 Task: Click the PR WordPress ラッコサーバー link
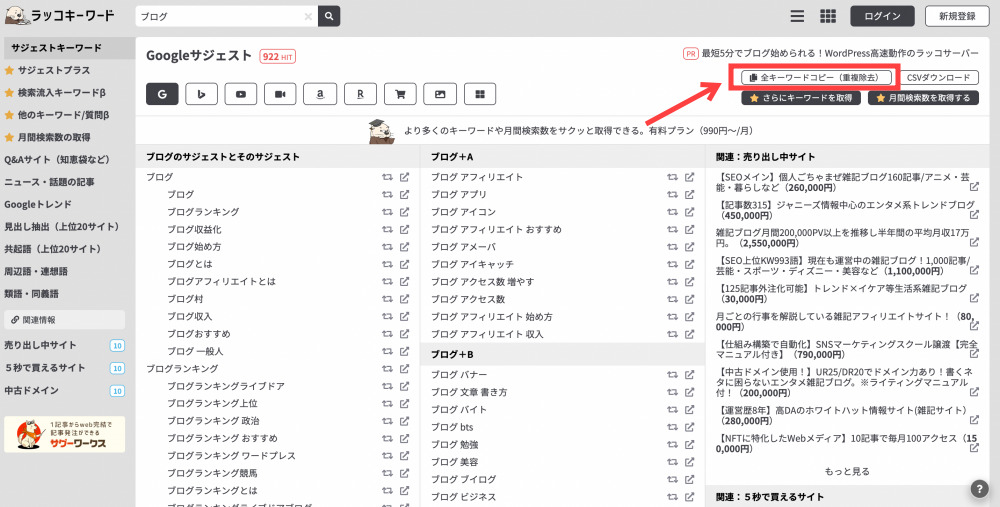(839, 54)
